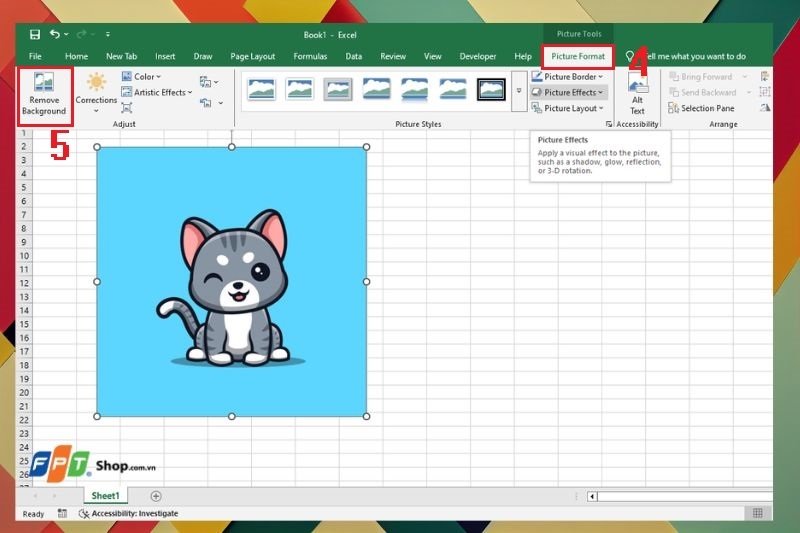Click the Tell me what you want search
Image resolution: width=800 pixels, height=533 pixels.
(x=686, y=56)
